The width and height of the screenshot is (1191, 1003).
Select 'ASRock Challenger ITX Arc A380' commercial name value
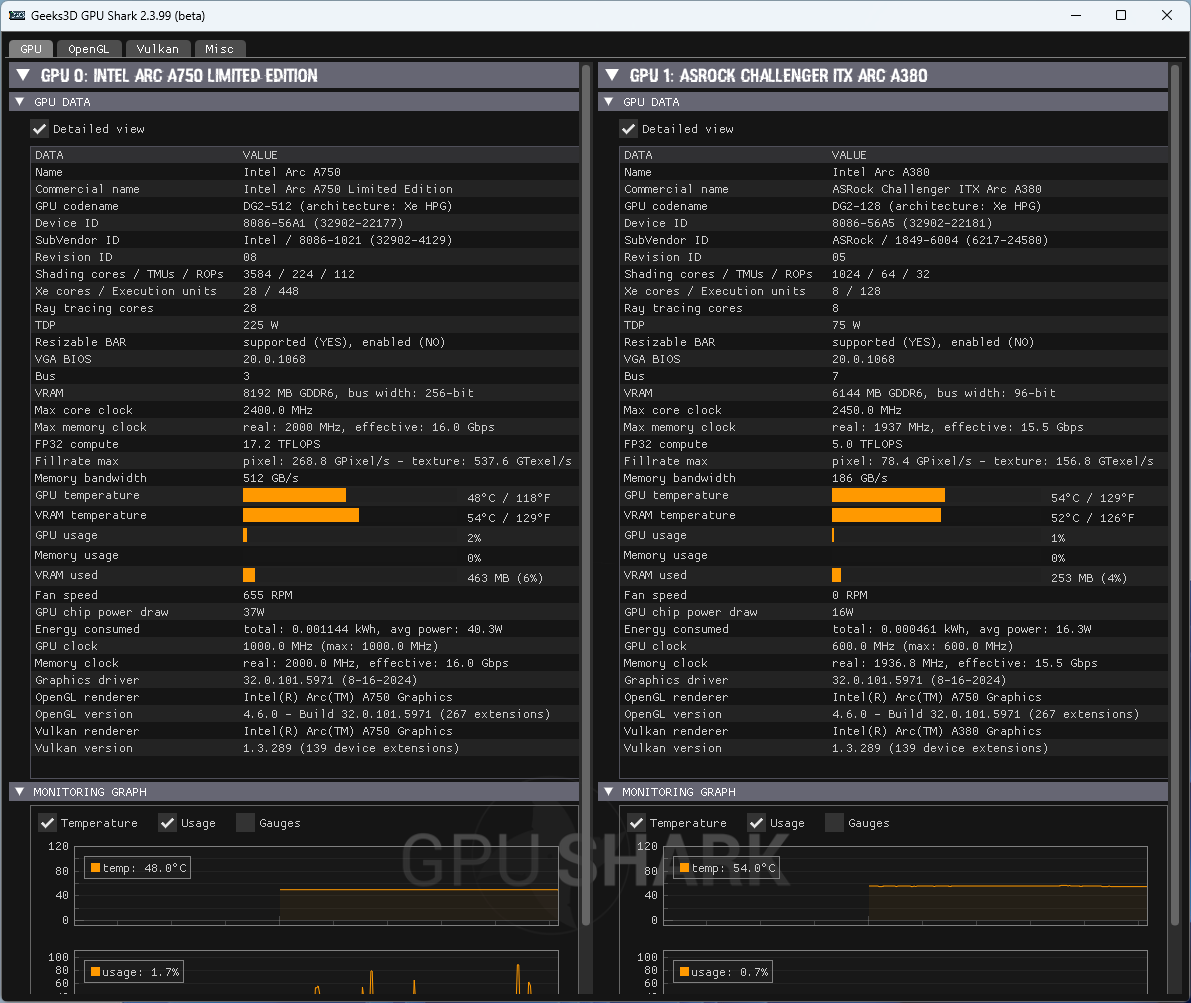pyautogui.click(x=937, y=189)
